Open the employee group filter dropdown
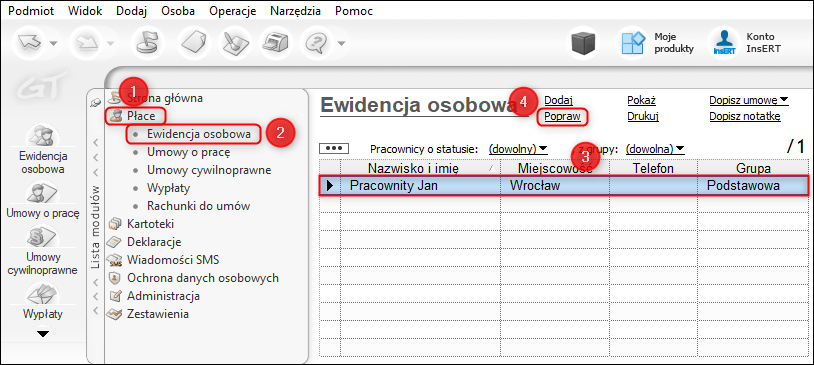 [655, 149]
